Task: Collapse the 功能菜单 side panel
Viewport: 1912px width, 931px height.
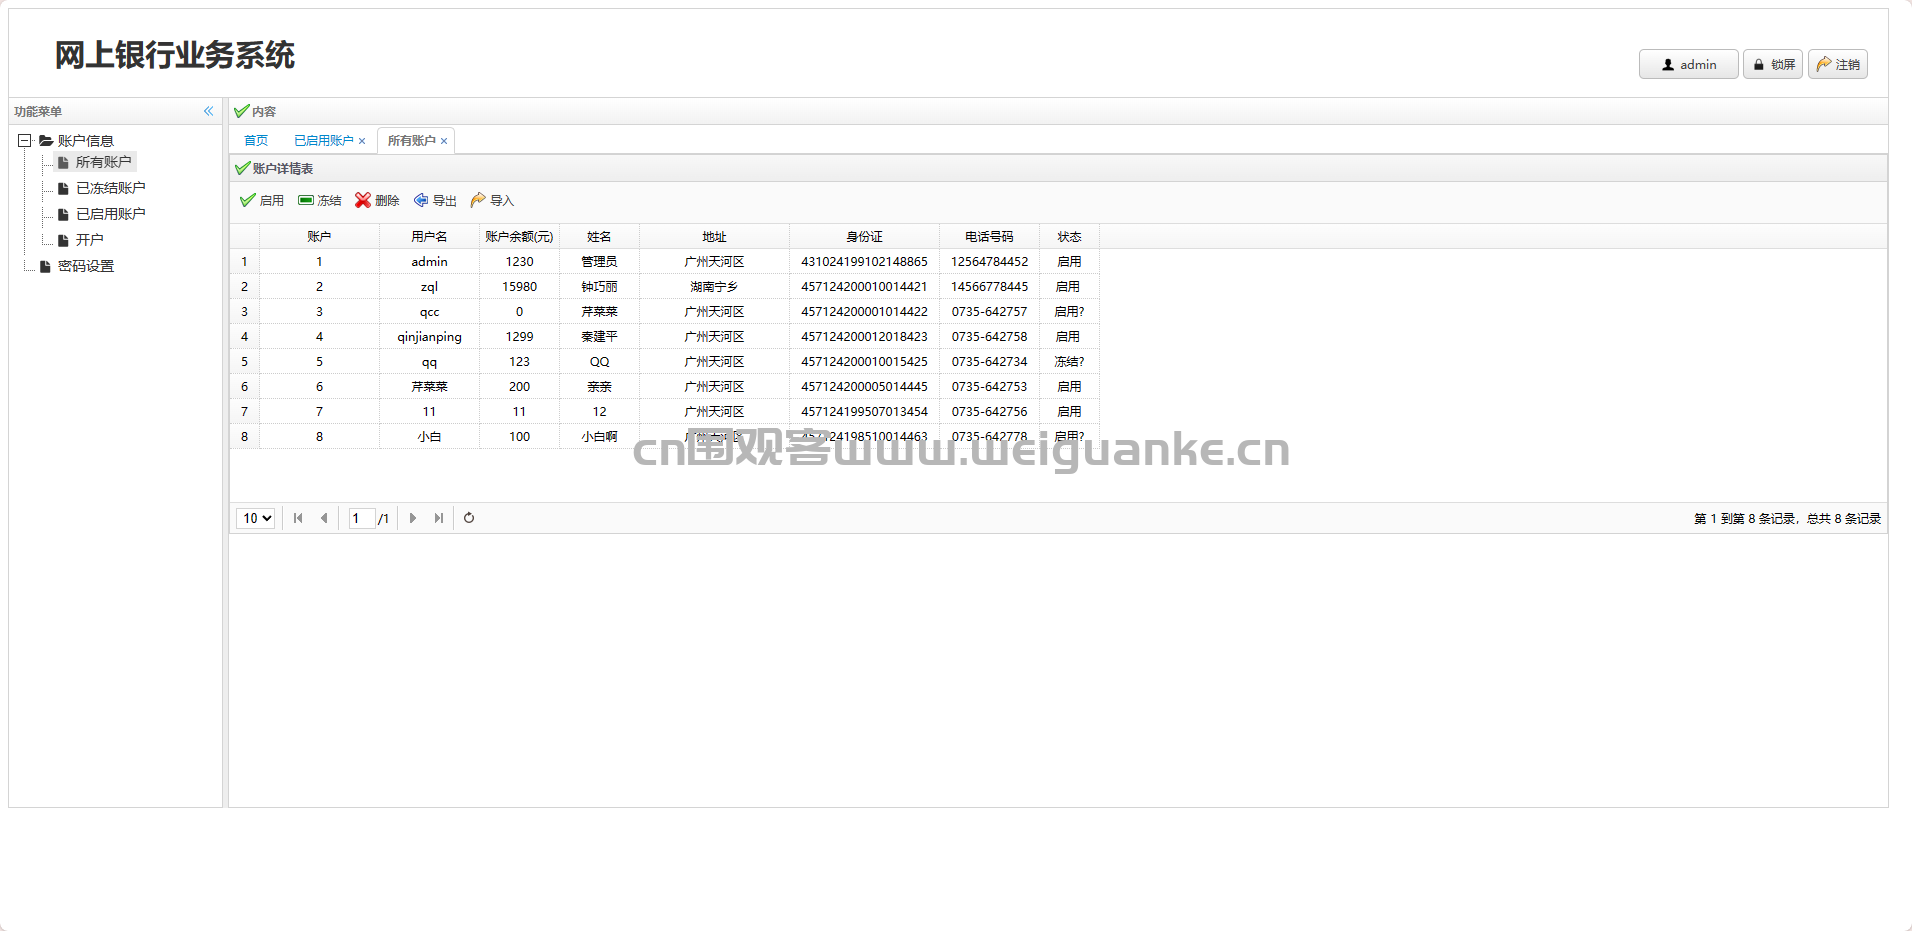Action: [208, 111]
